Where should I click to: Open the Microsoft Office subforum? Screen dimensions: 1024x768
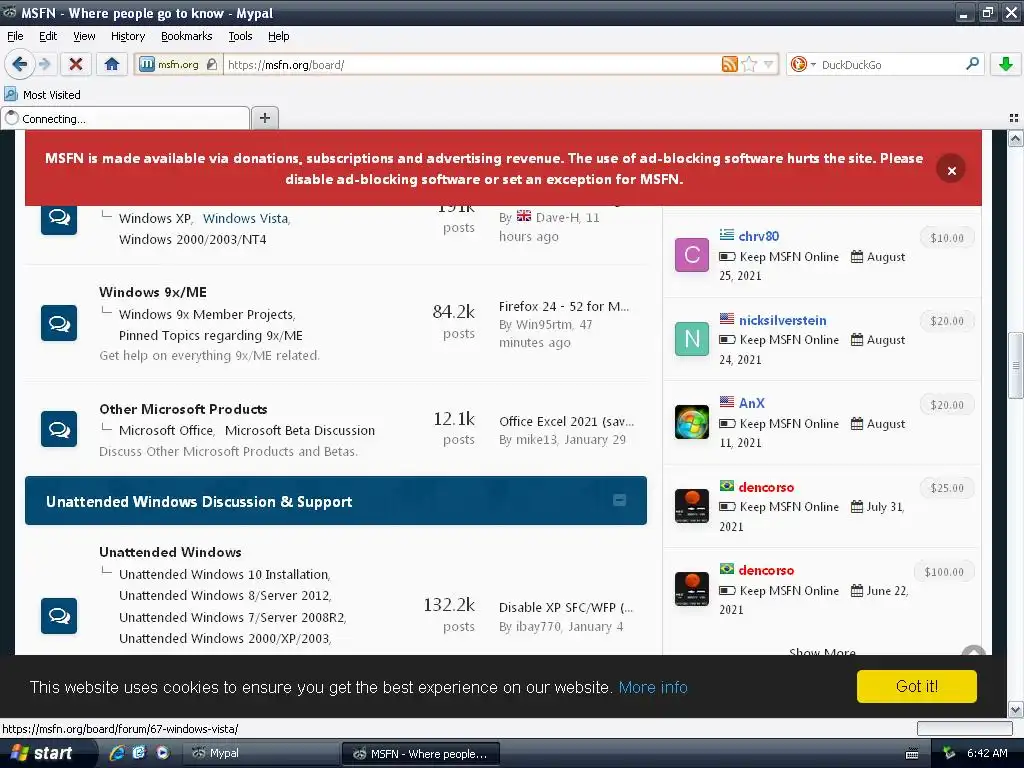(x=166, y=430)
